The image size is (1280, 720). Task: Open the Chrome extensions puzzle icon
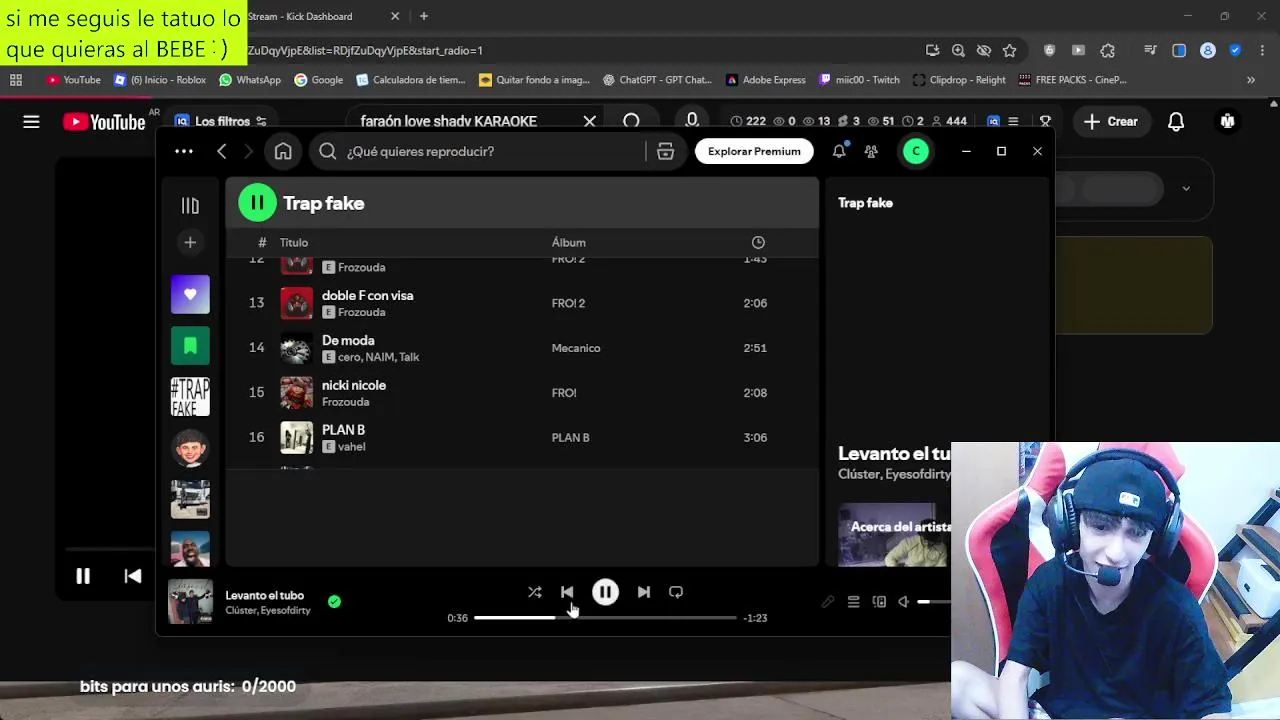(x=1107, y=50)
